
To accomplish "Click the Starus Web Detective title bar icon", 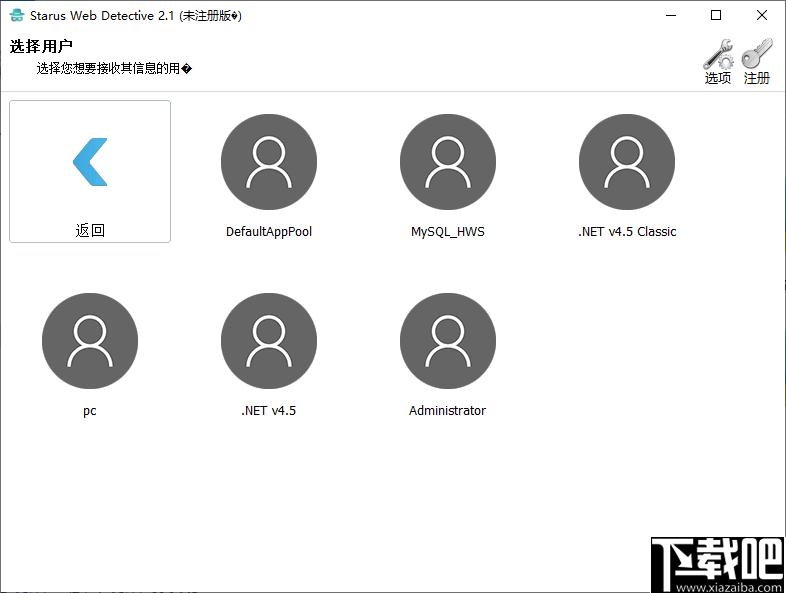I will point(16,16).
